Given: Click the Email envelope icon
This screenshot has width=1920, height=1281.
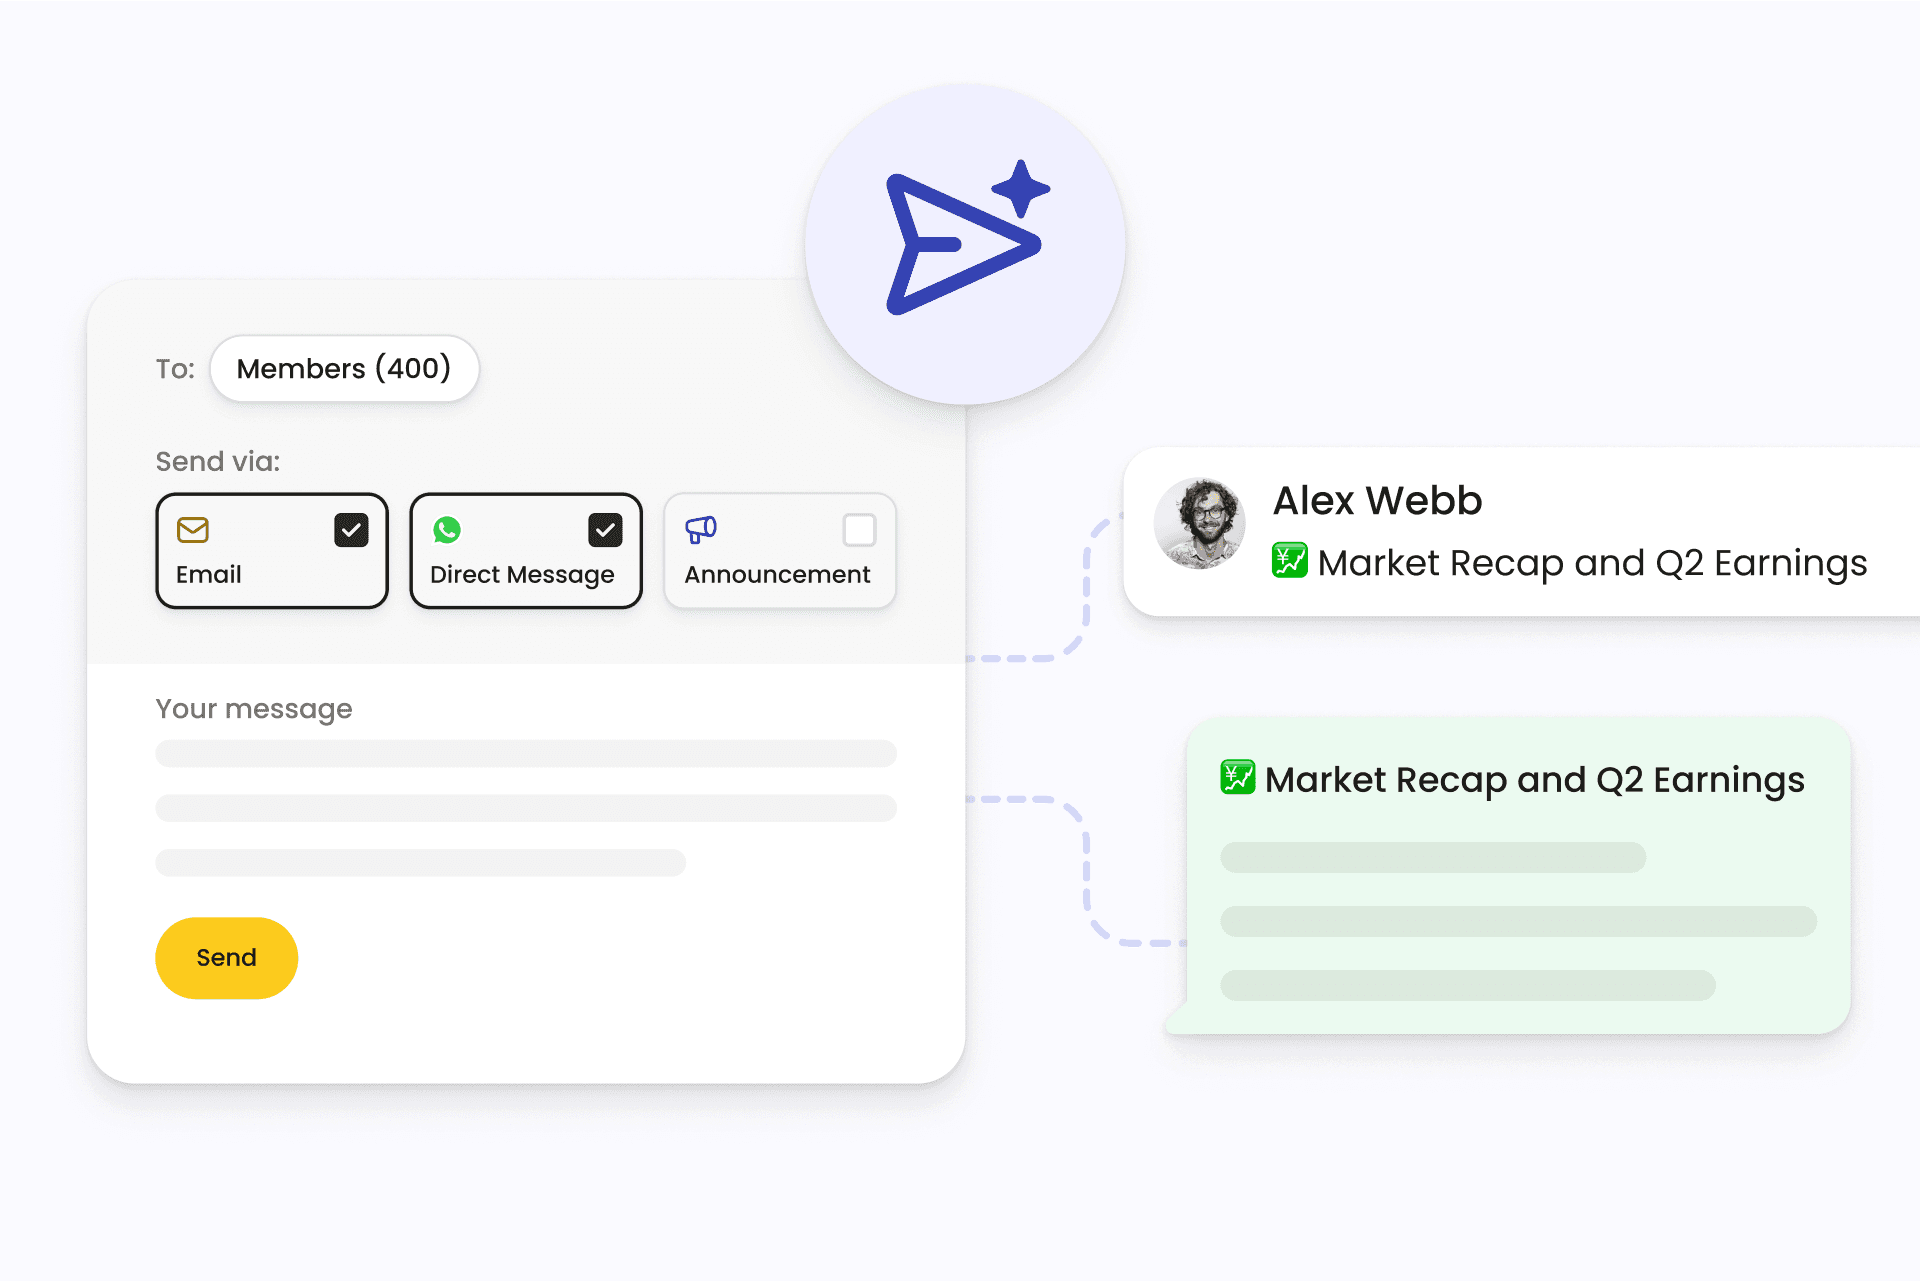Looking at the screenshot, I should [192, 529].
